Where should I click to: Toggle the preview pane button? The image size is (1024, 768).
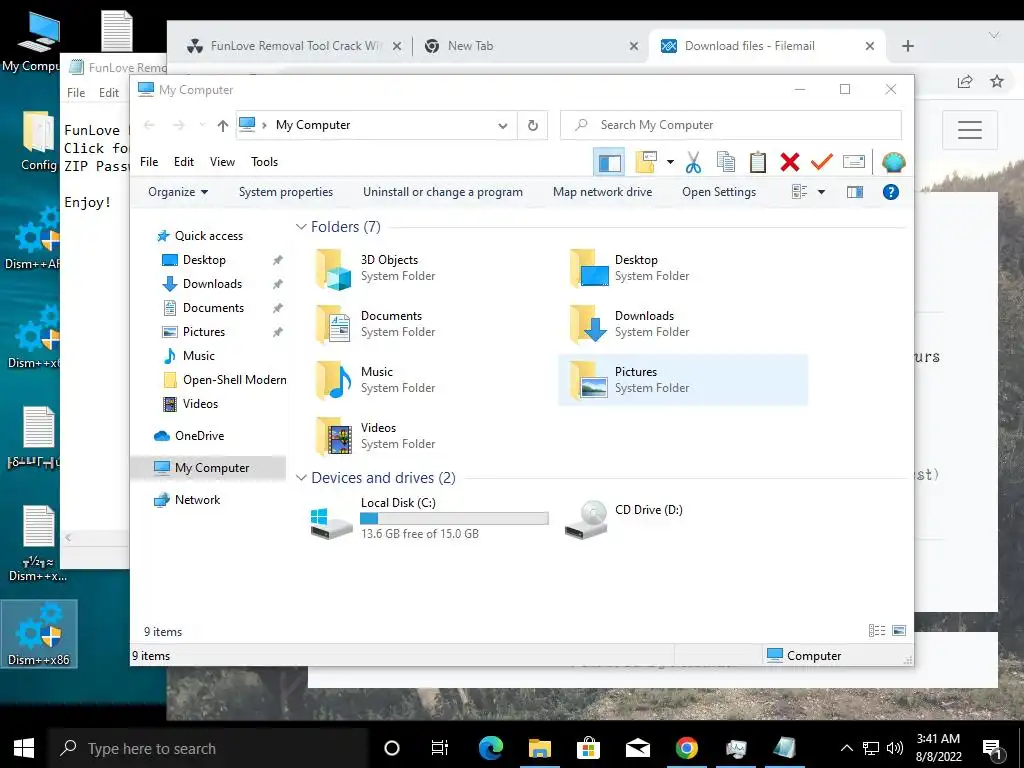pyautogui.click(x=855, y=192)
